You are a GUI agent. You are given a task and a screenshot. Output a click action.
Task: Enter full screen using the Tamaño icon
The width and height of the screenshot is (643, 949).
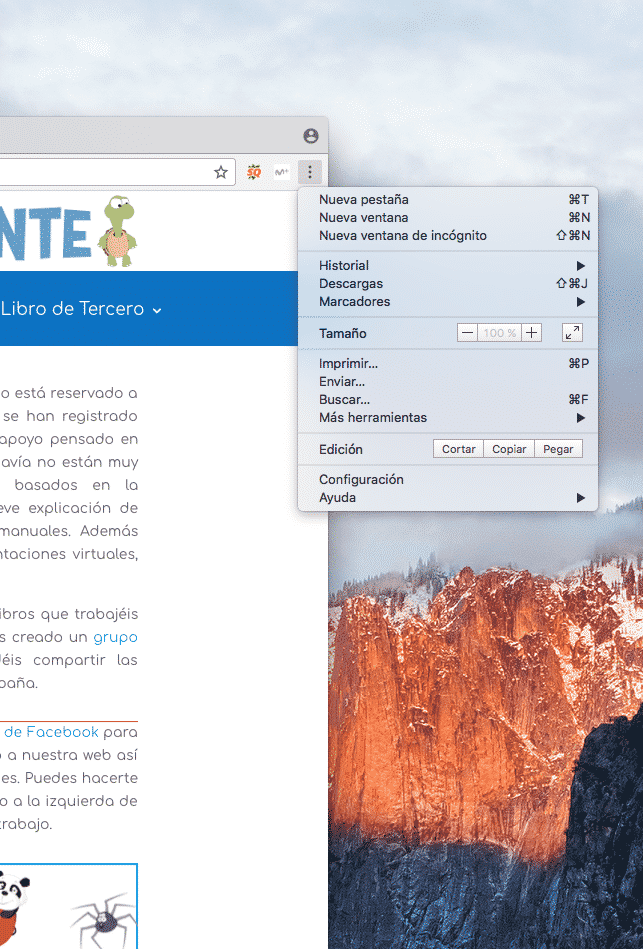pyautogui.click(x=572, y=333)
